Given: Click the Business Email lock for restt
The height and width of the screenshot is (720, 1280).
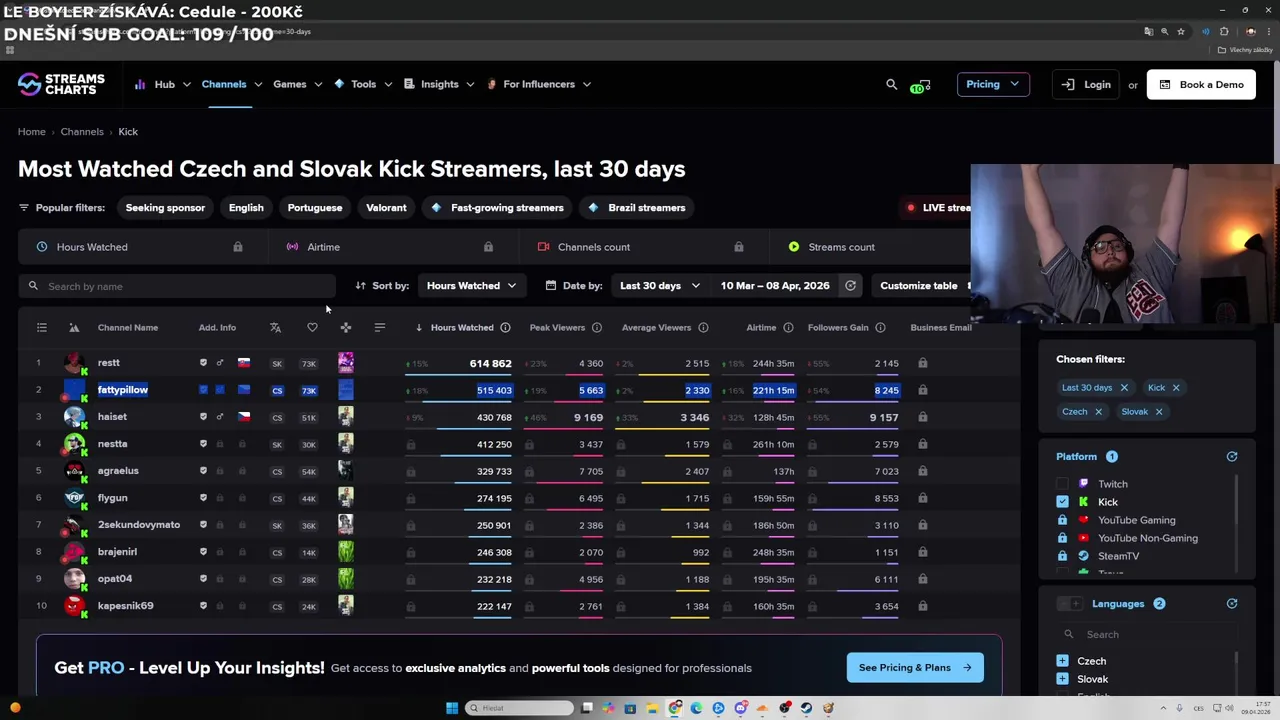Looking at the screenshot, I should 922,363.
